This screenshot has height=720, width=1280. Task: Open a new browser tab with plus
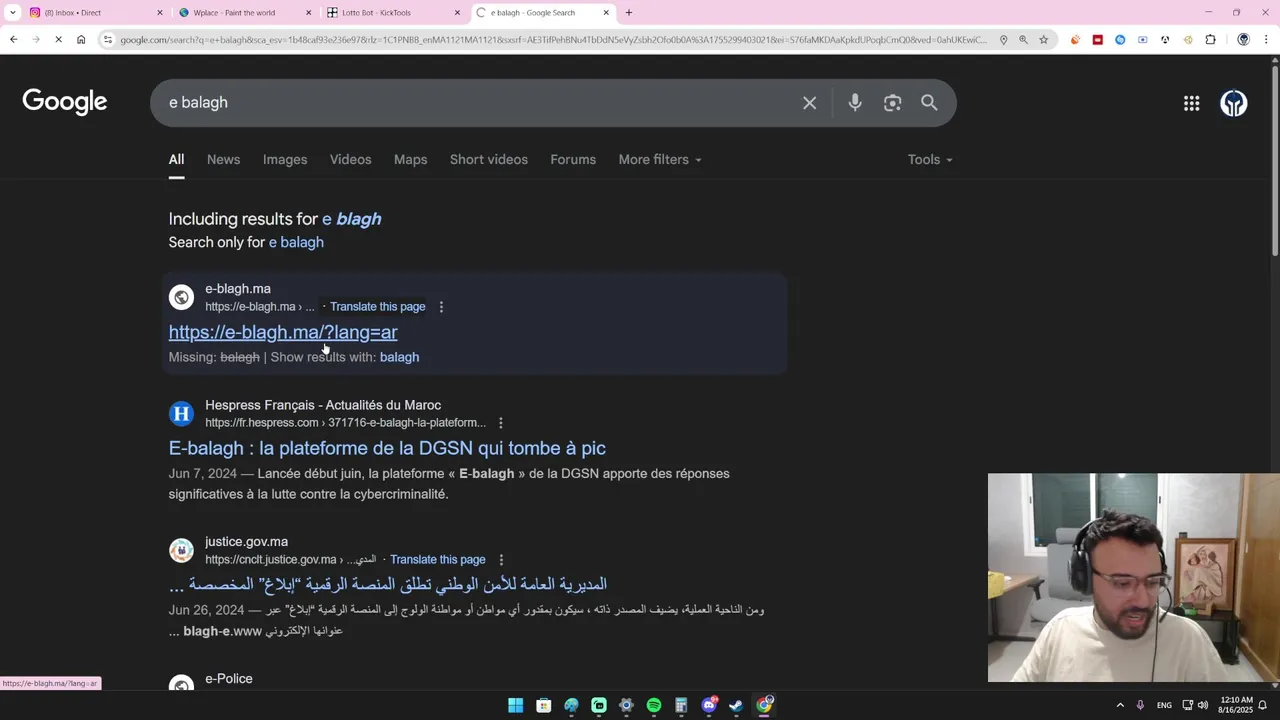(628, 13)
